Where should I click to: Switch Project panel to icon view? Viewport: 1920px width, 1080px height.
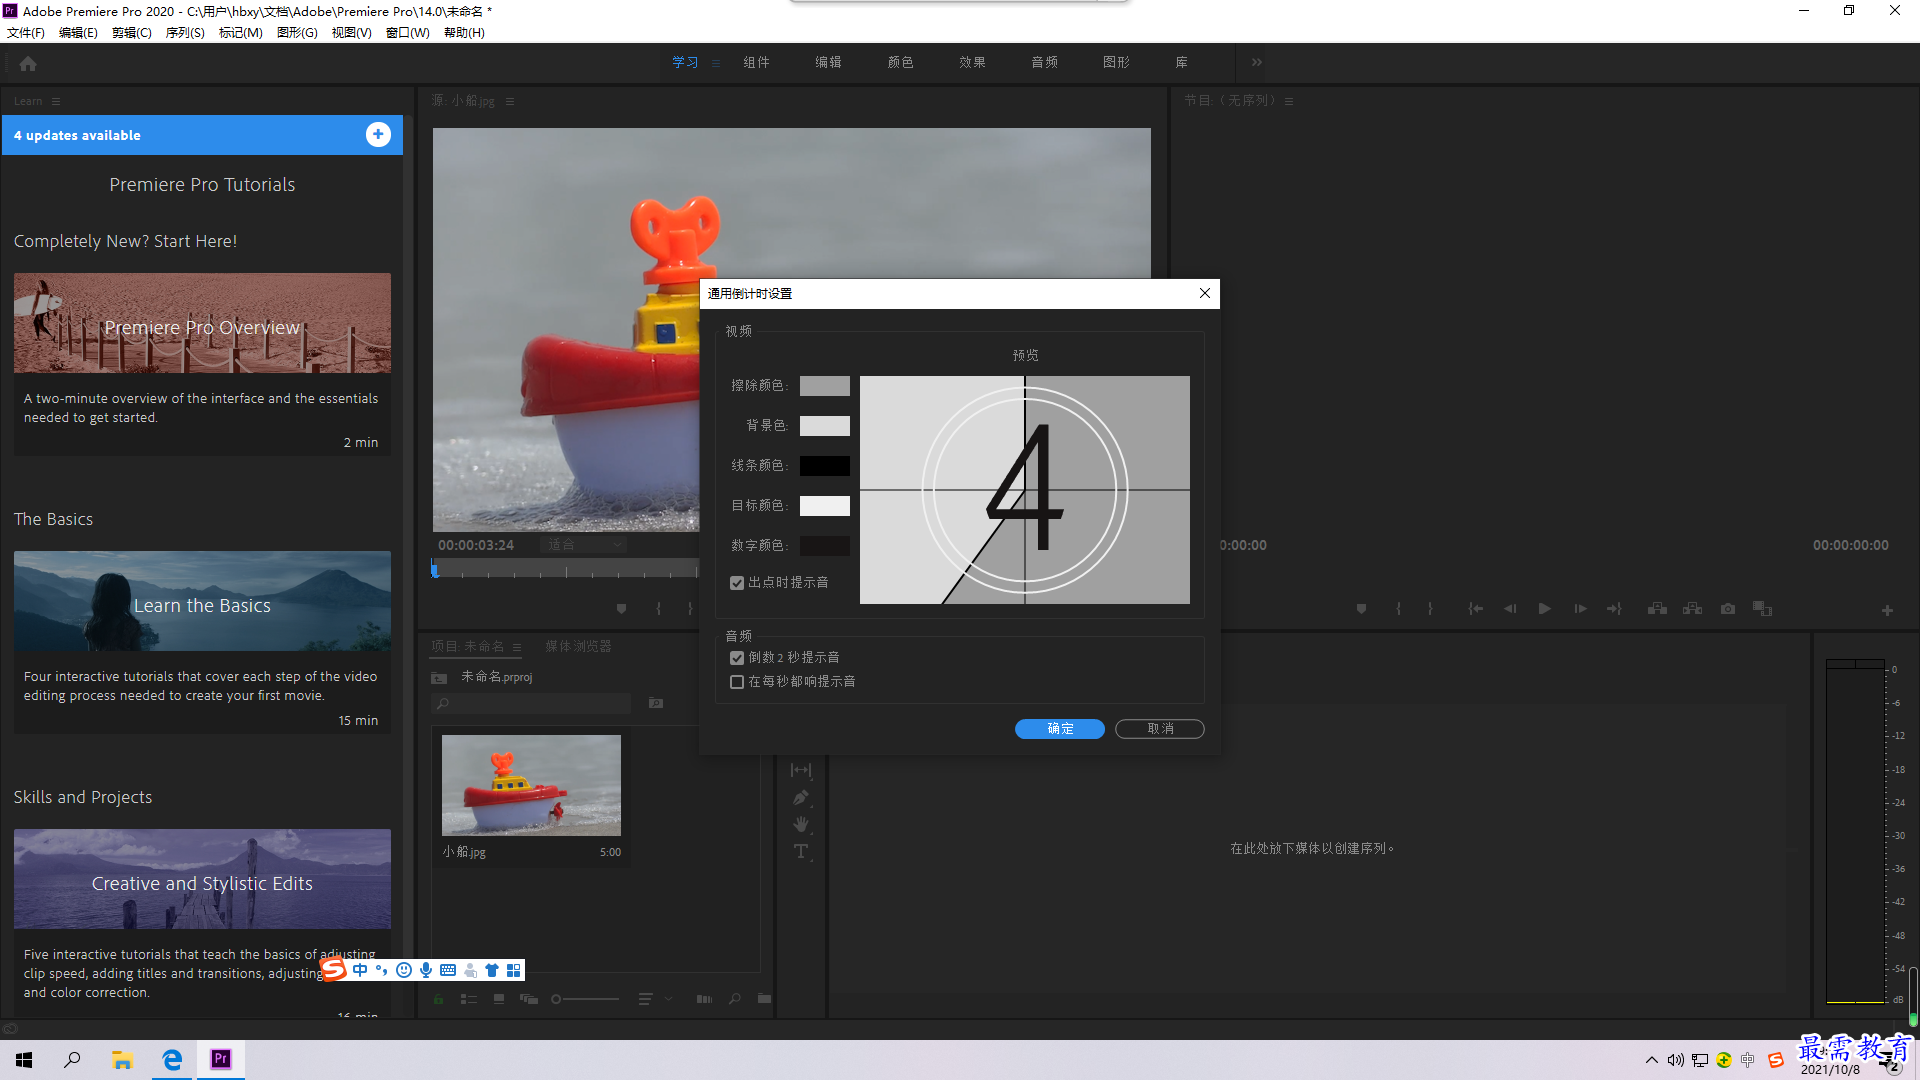[499, 999]
